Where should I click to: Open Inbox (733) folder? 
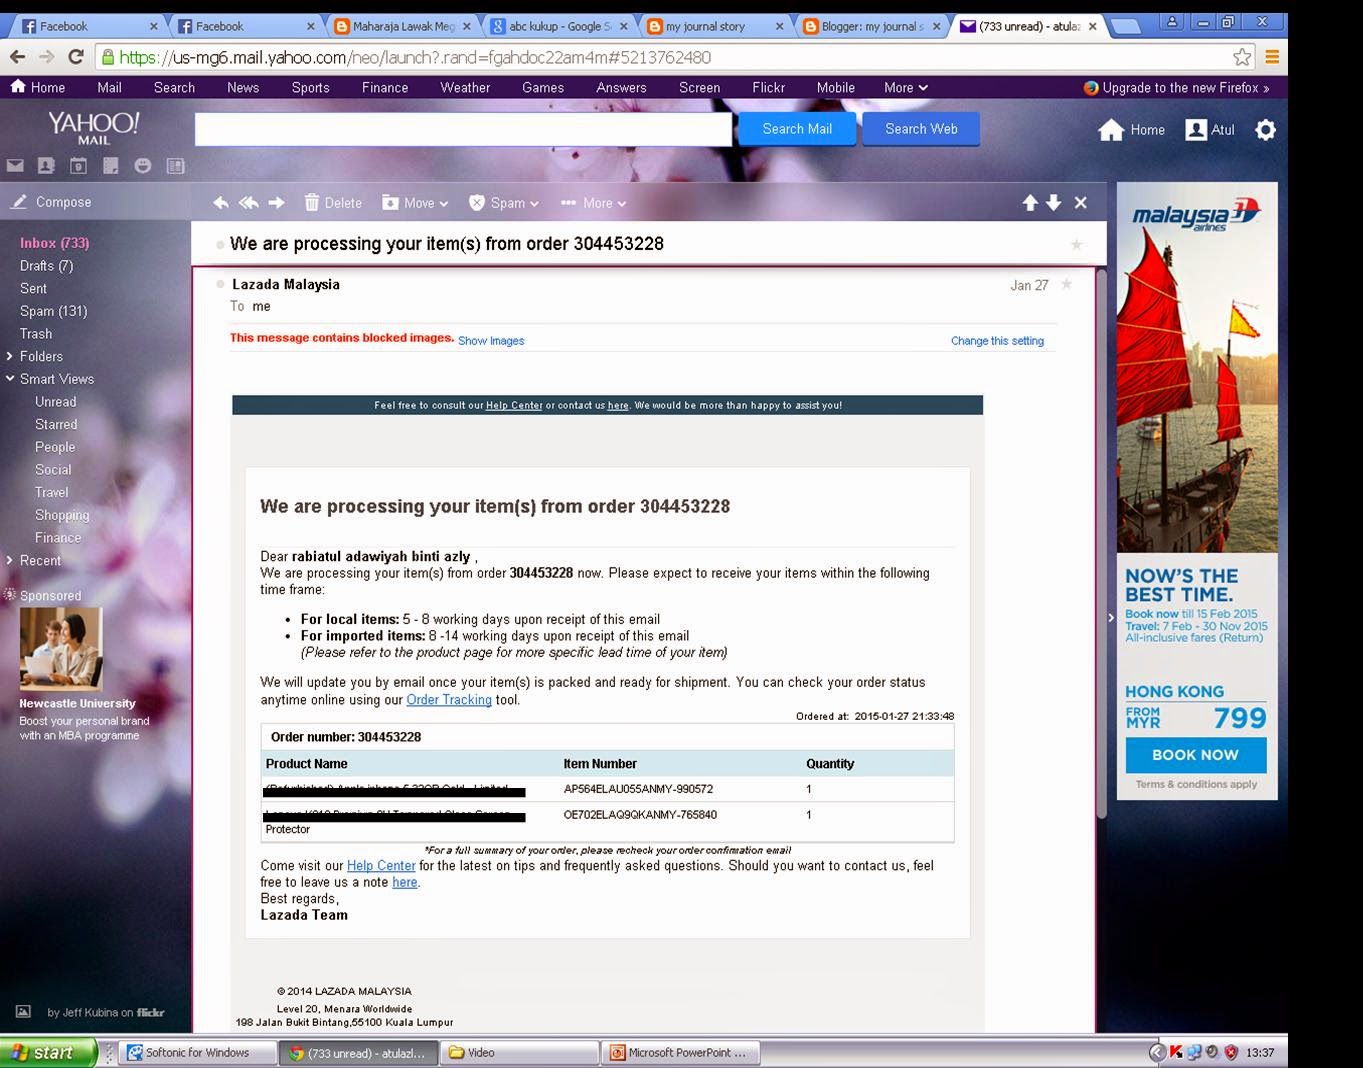54,243
